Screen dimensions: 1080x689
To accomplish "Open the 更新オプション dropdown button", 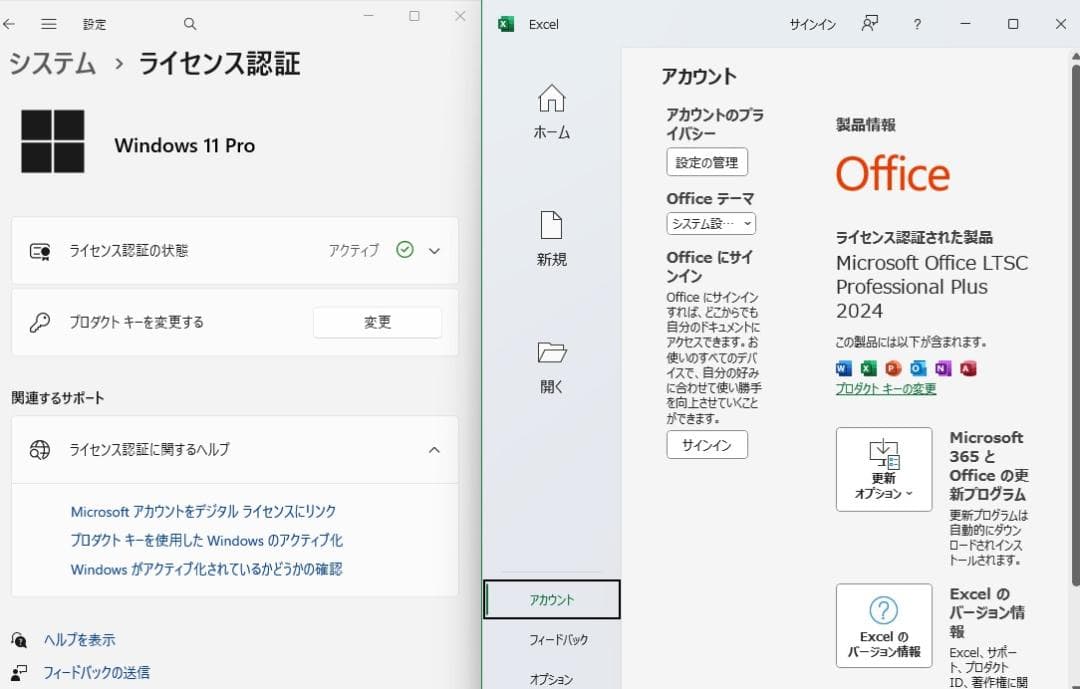I will pyautogui.click(x=884, y=469).
